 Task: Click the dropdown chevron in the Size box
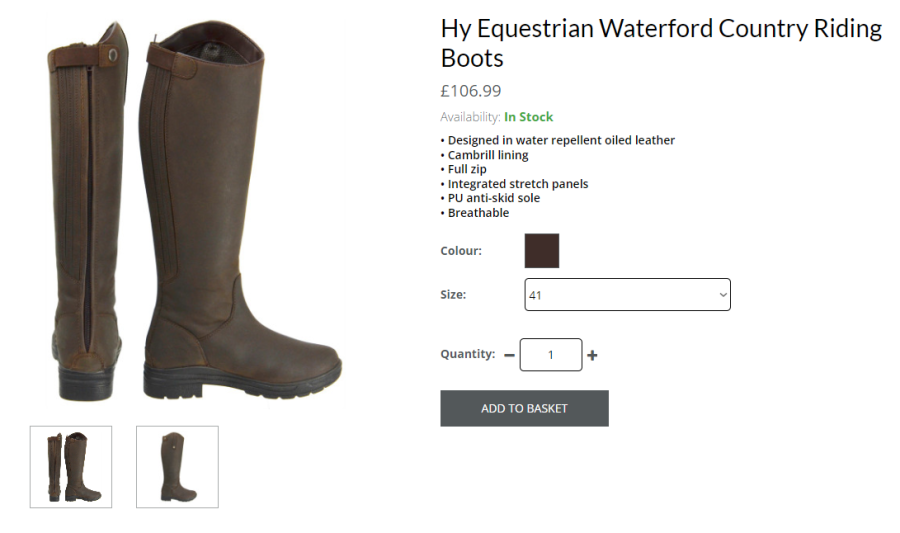(x=723, y=295)
